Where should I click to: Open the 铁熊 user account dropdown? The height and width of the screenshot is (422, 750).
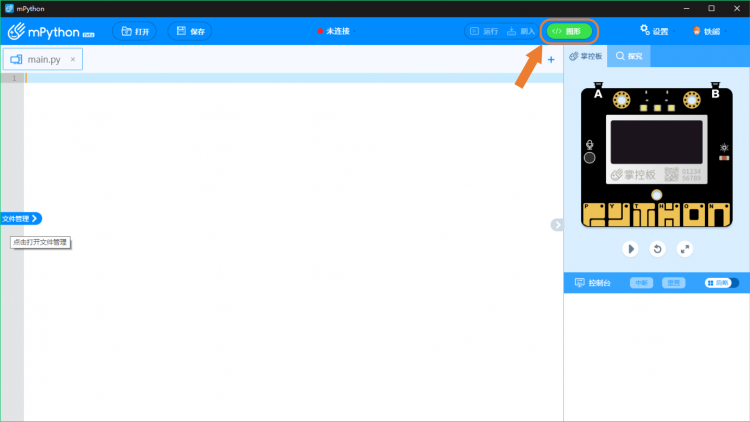(709, 31)
